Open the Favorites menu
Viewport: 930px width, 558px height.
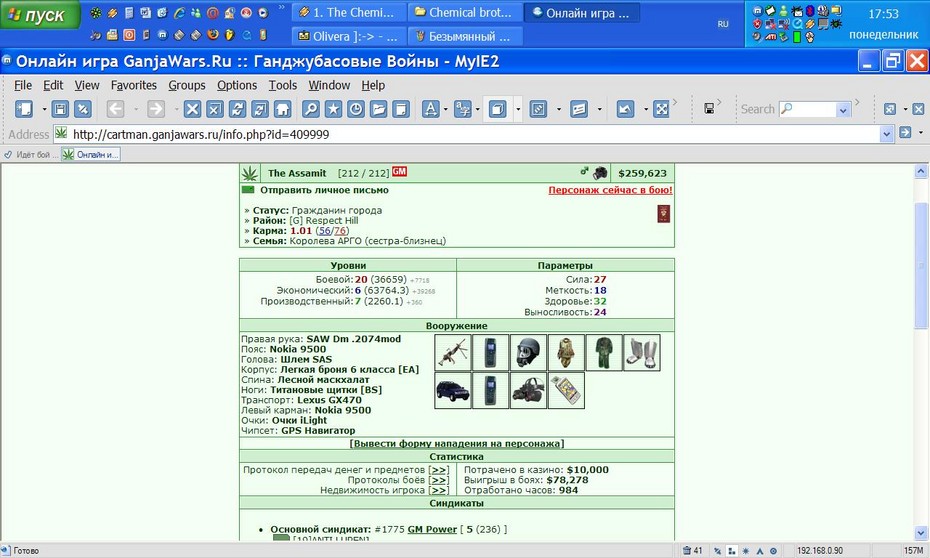pos(133,85)
